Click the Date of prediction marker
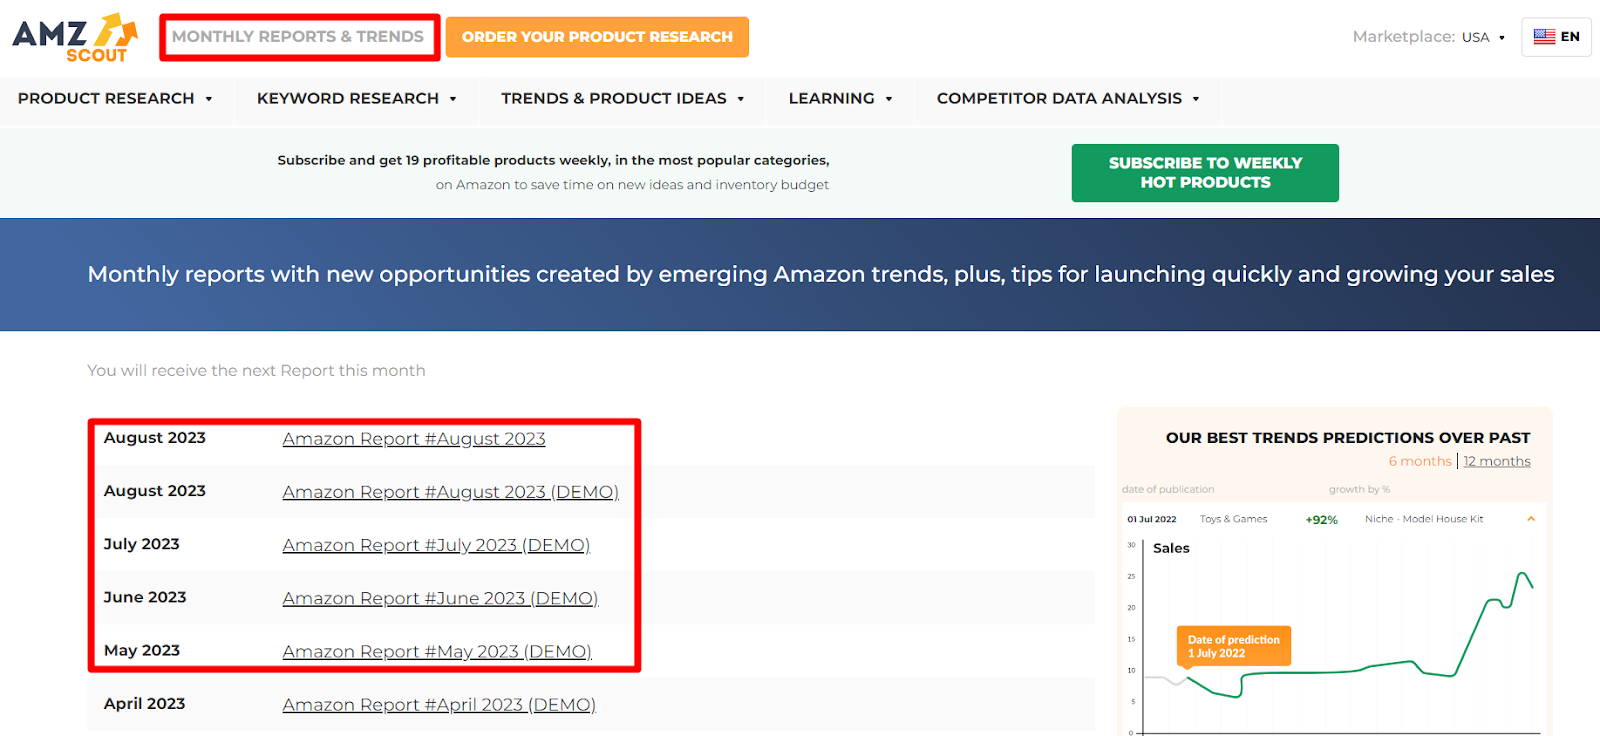The height and width of the screenshot is (736, 1600). pos(1234,646)
